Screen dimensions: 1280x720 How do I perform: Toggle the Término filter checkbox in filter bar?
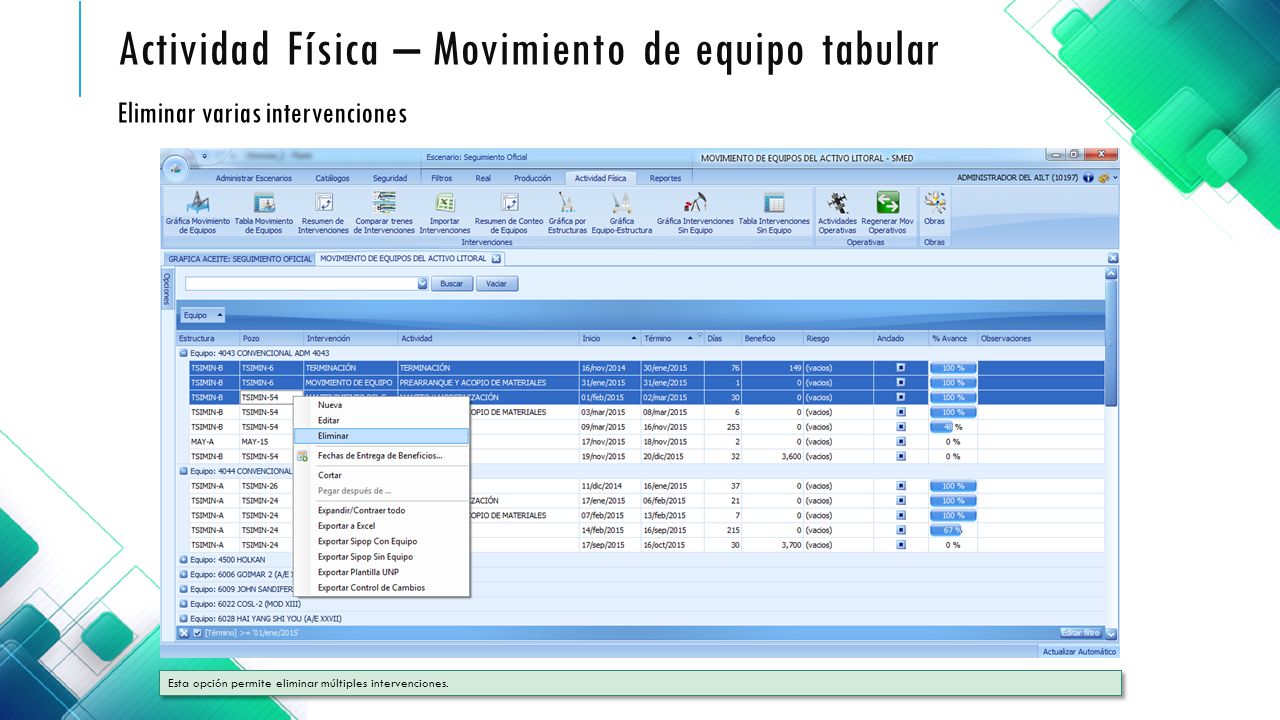(x=197, y=633)
